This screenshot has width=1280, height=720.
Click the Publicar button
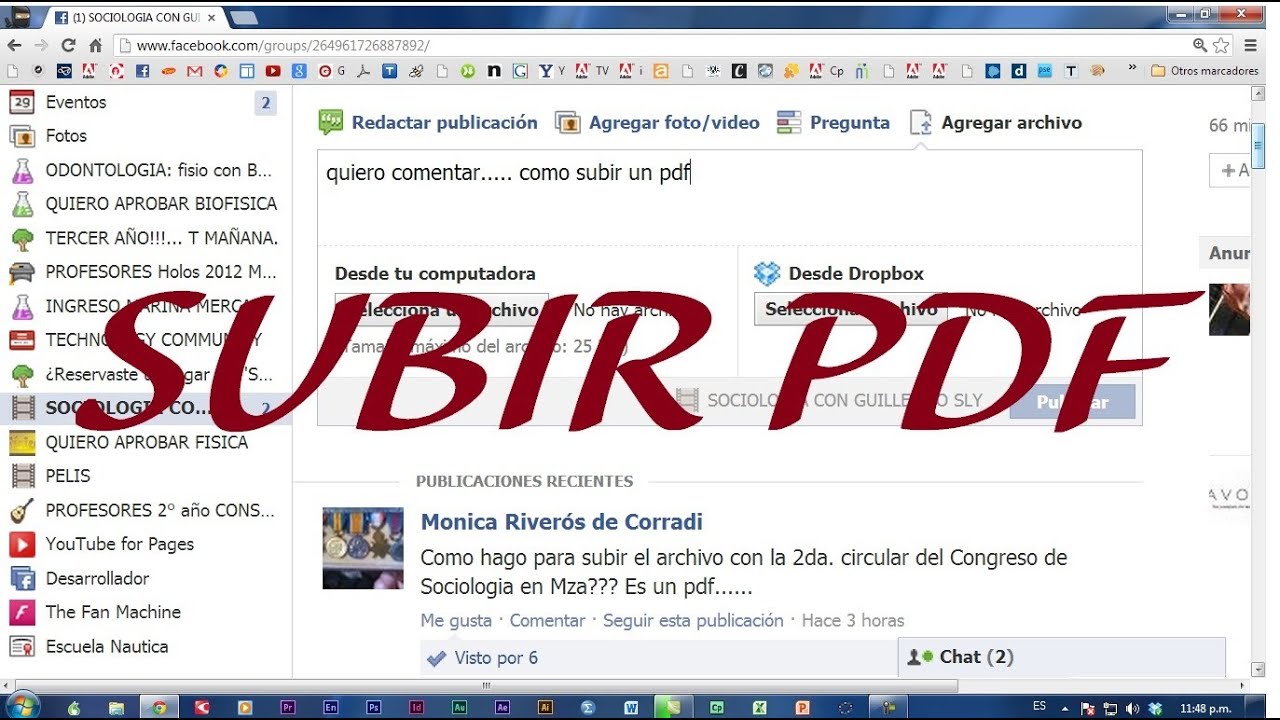pos(1072,402)
